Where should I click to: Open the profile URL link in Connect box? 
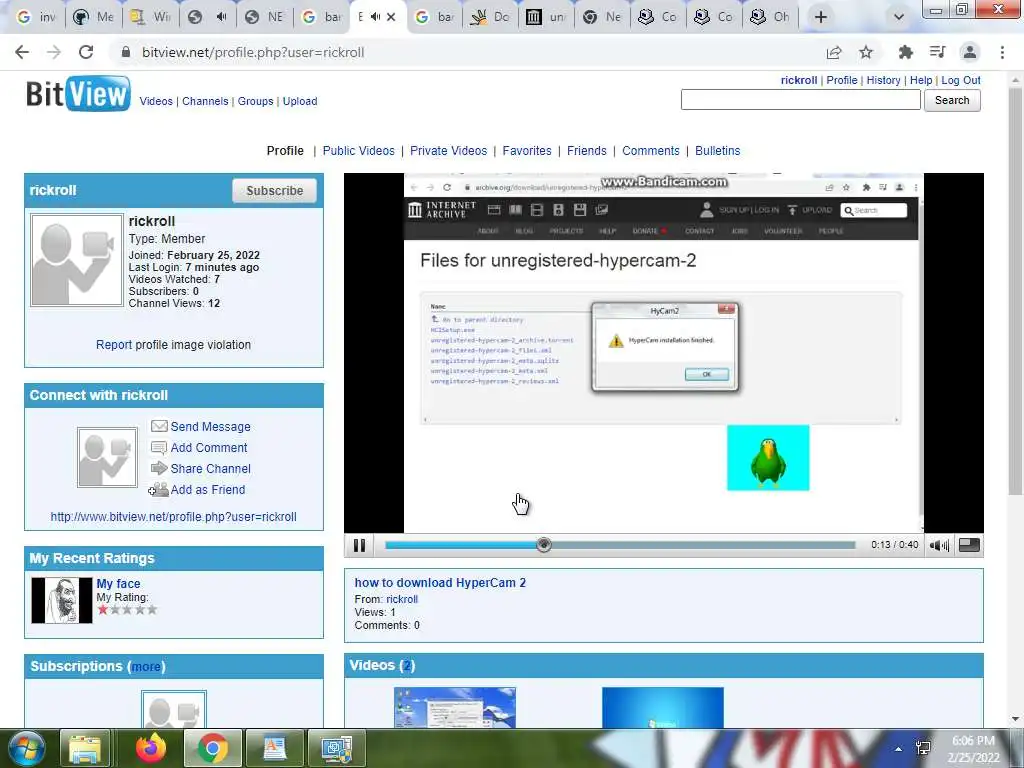click(174, 517)
